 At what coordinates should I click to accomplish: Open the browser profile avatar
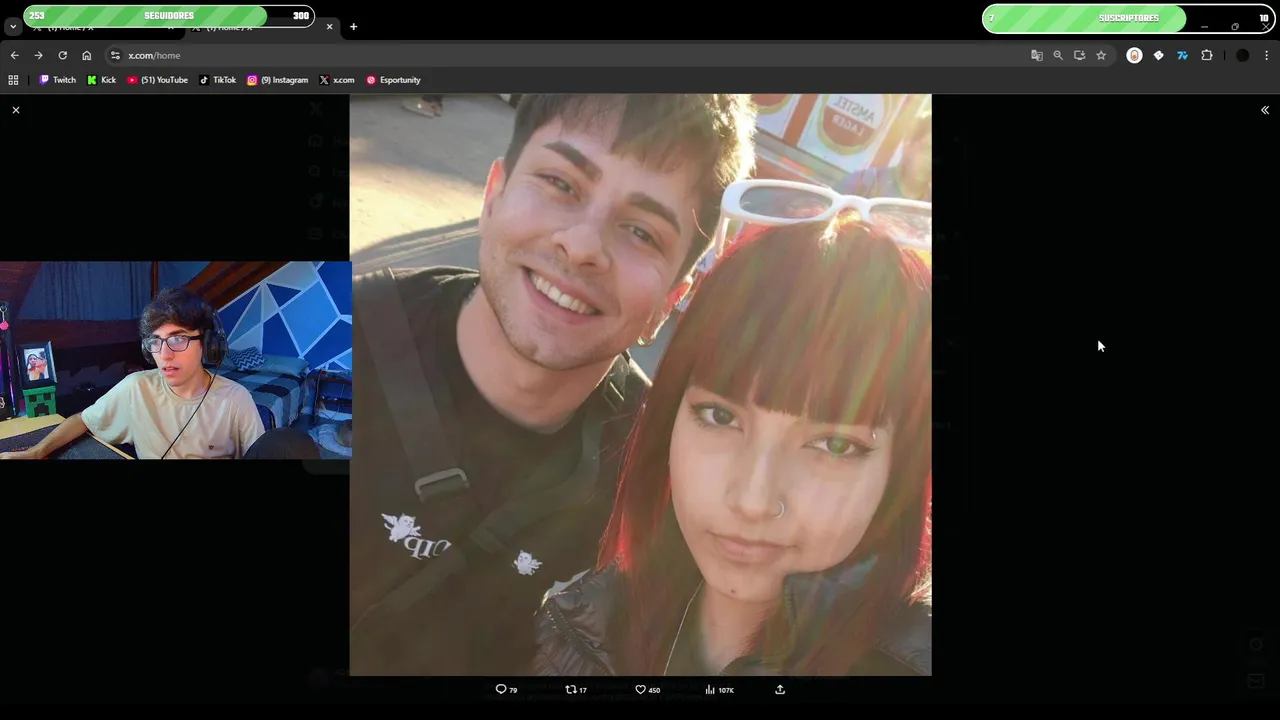pyautogui.click(x=1242, y=55)
